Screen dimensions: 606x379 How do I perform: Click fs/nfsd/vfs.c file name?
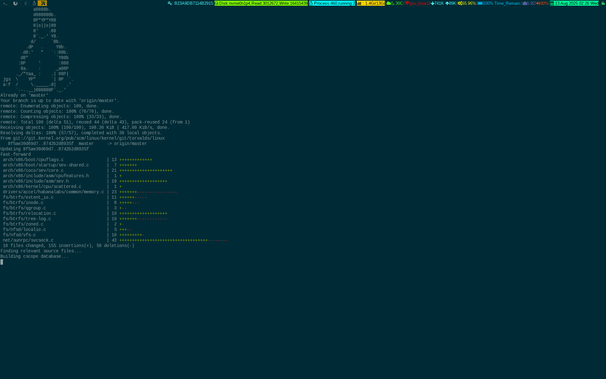coord(19,235)
